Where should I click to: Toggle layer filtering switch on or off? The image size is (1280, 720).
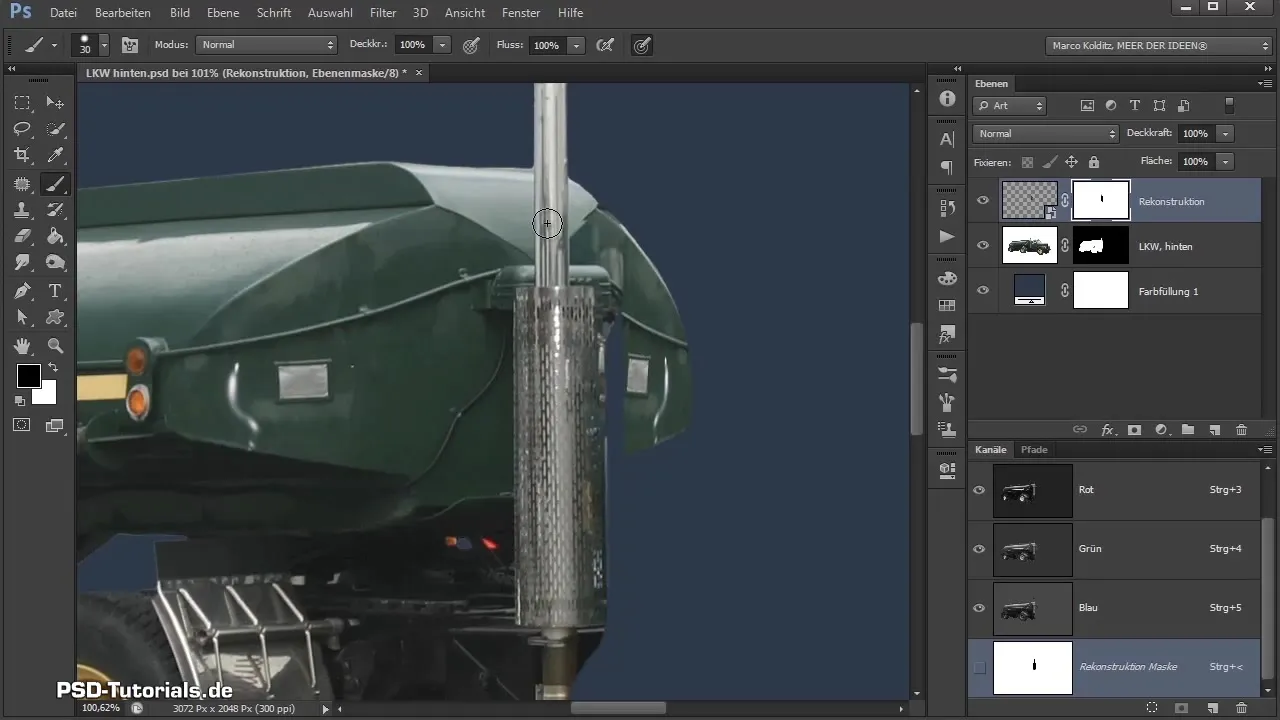click(1230, 105)
